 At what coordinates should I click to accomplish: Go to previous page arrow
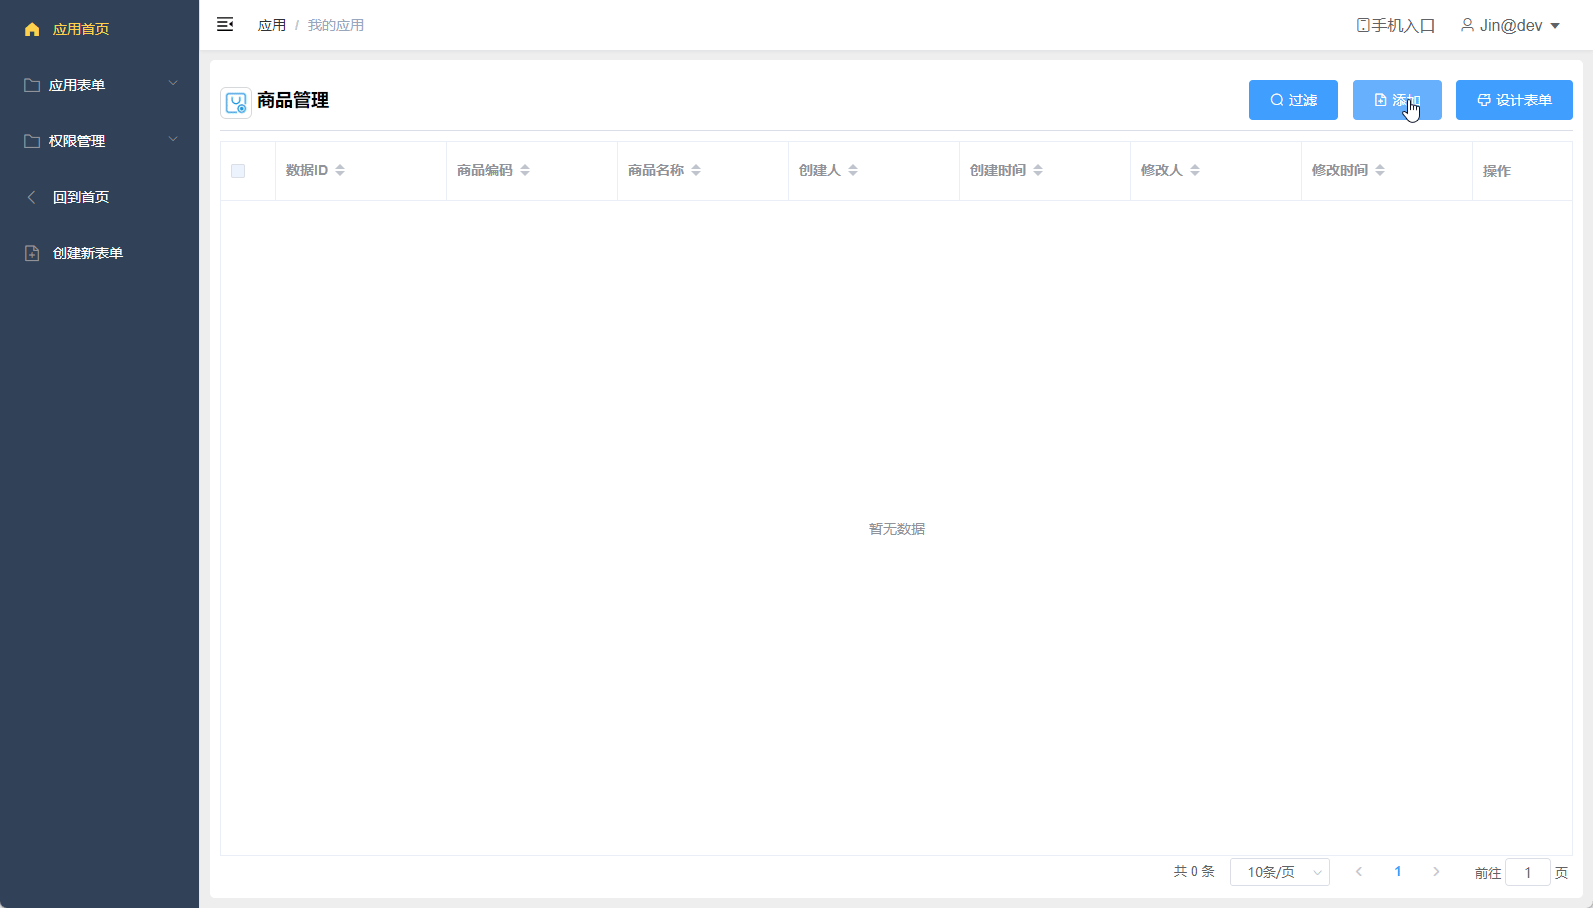click(x=1359, y=872)
